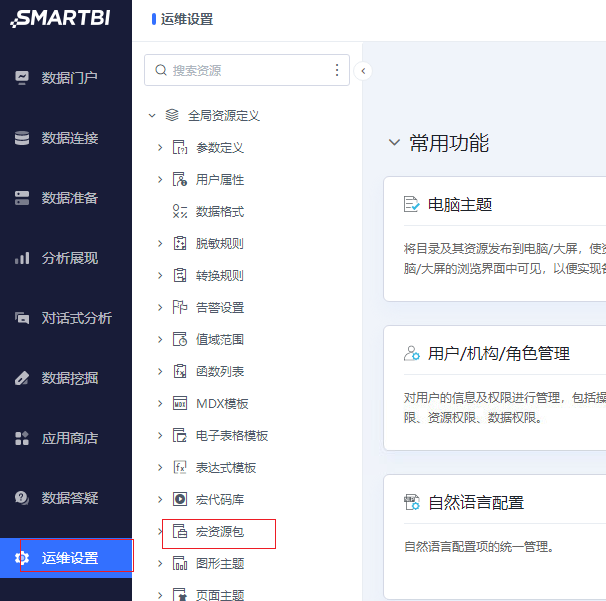Focus the 搜索资源 search field

pyautogui.click(x=247, y=70)
